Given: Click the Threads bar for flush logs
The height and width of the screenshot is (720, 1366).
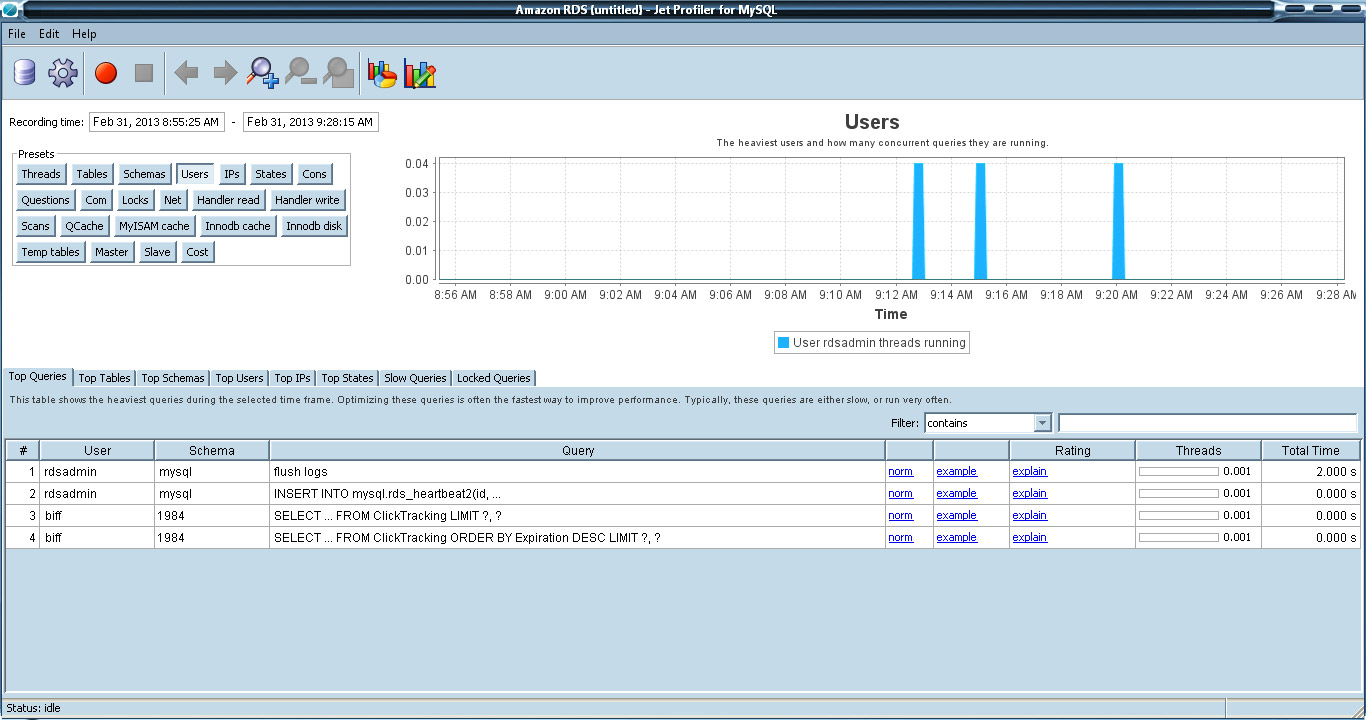Looking at the screenshot, I should [x=1179, y=471].
